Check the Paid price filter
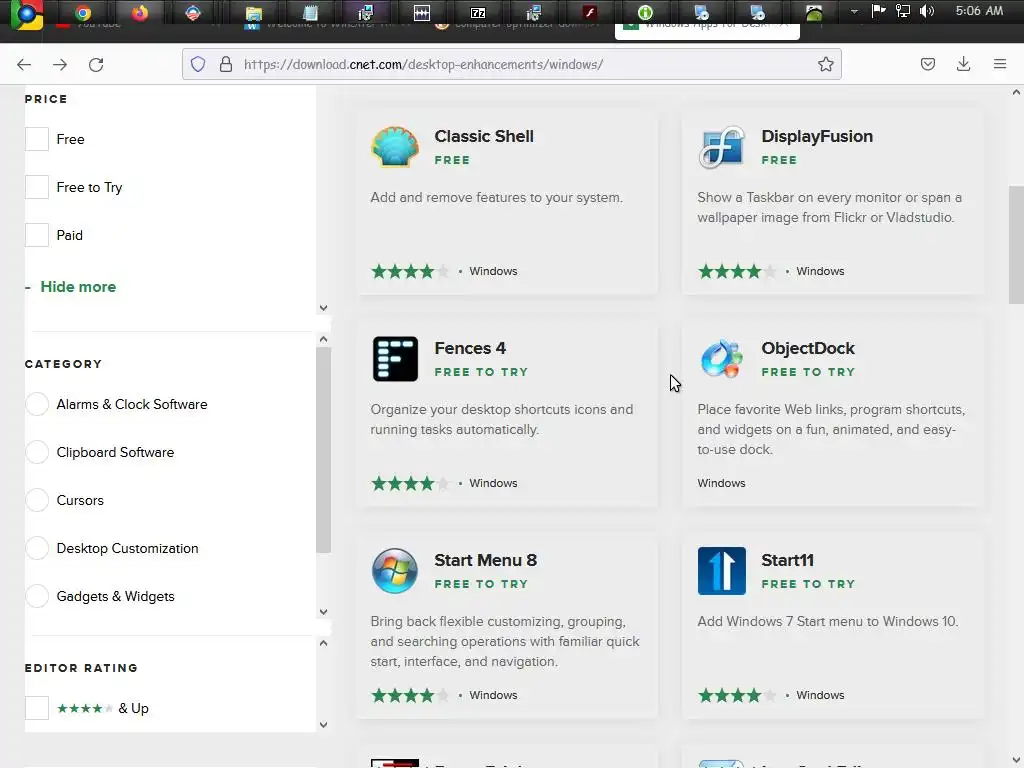The width and height of the screenshot is (1024, 768). pyautogui.click(x=37, y=235)
